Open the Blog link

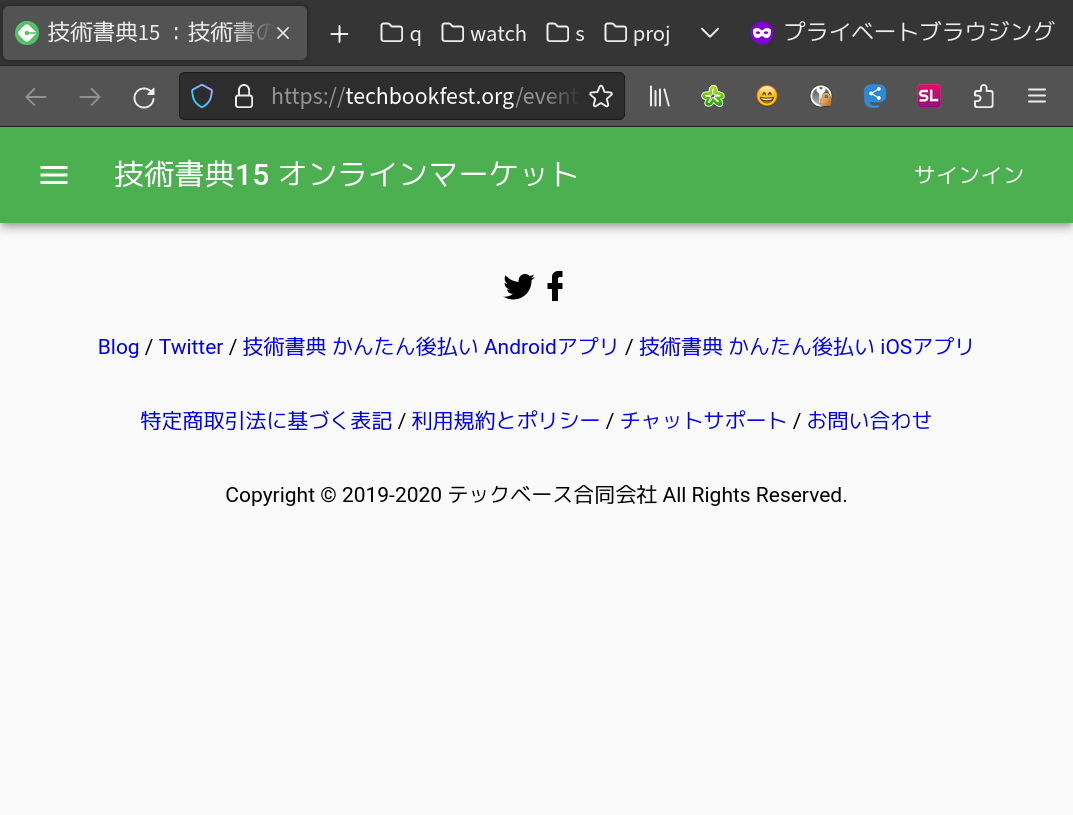click(x=118, y=347)
